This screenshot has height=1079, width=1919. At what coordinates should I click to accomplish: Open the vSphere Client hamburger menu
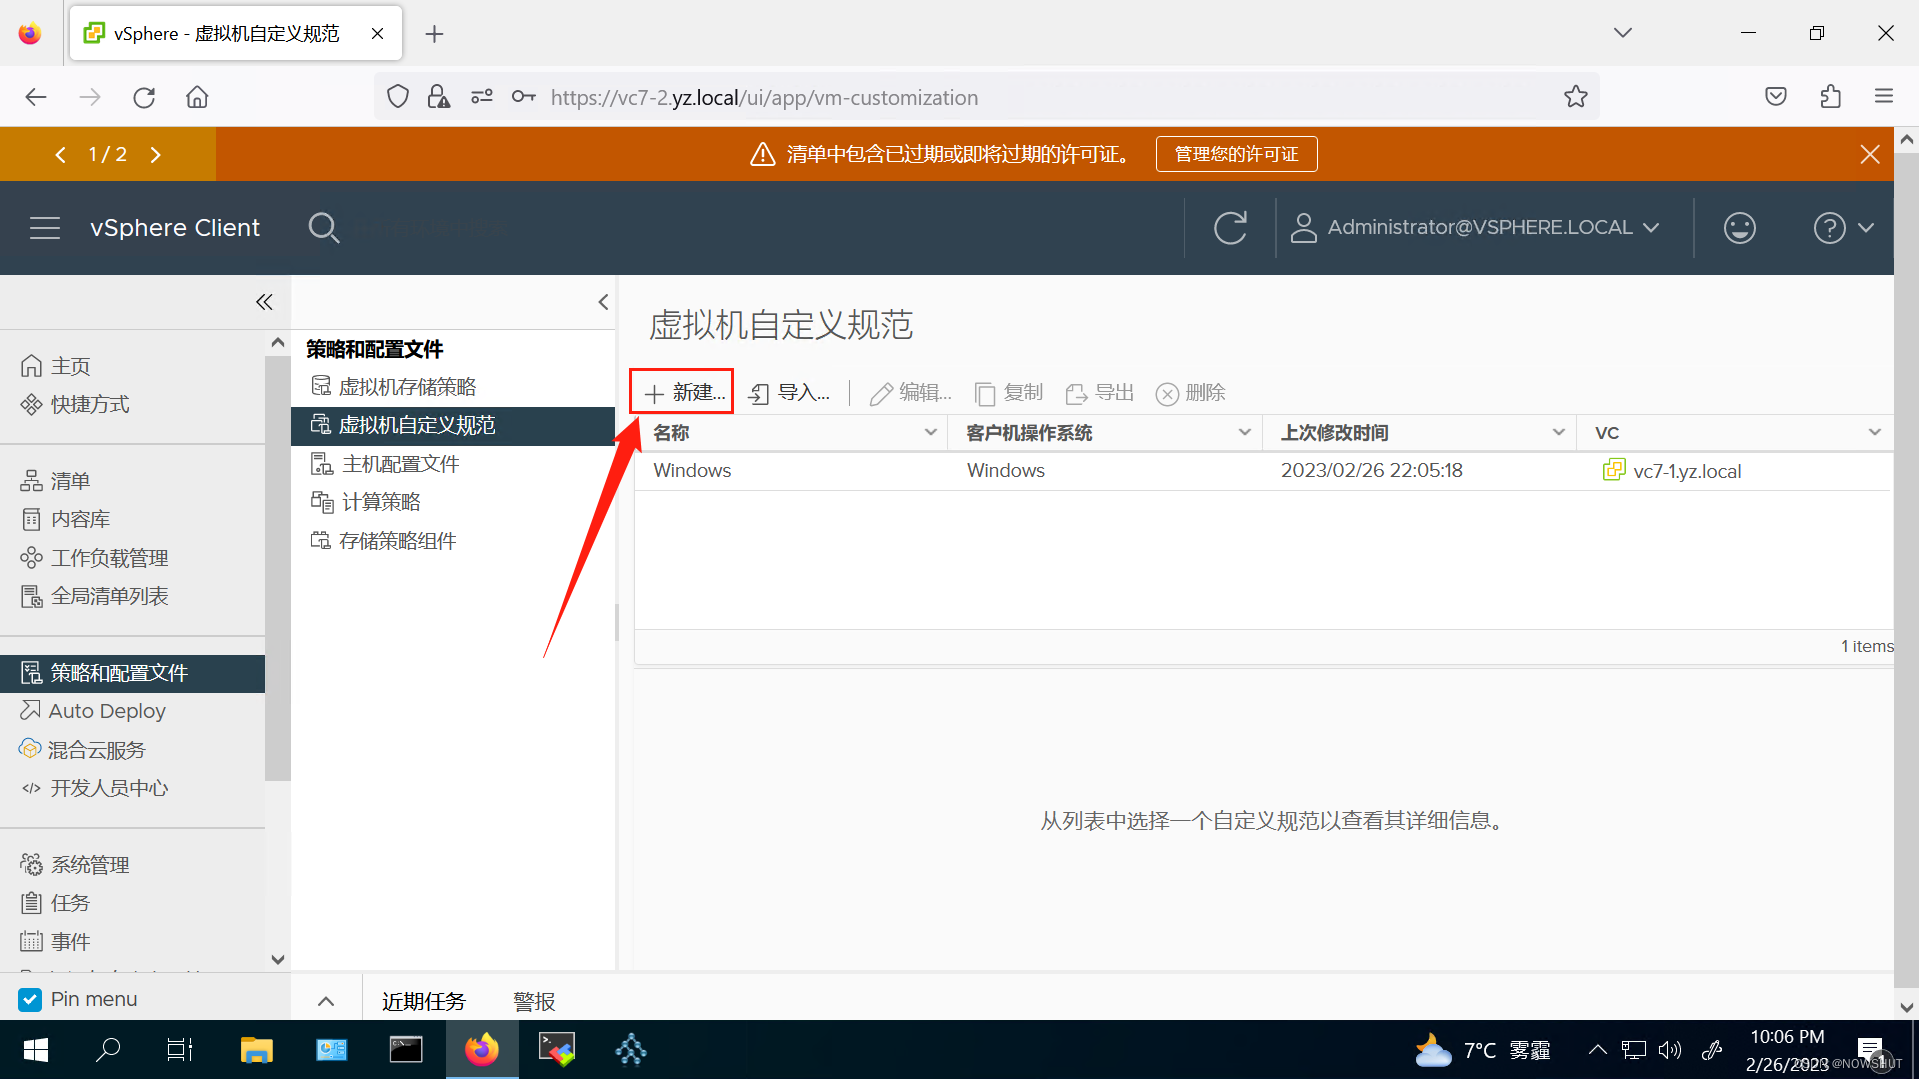point(45,228)
